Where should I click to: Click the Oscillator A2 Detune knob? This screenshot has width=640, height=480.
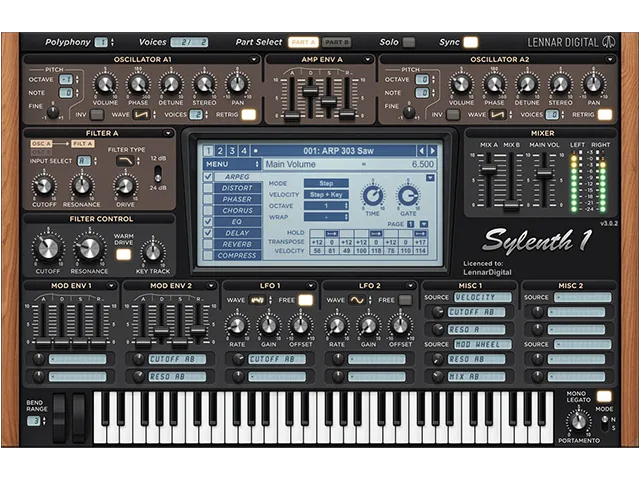527,85
